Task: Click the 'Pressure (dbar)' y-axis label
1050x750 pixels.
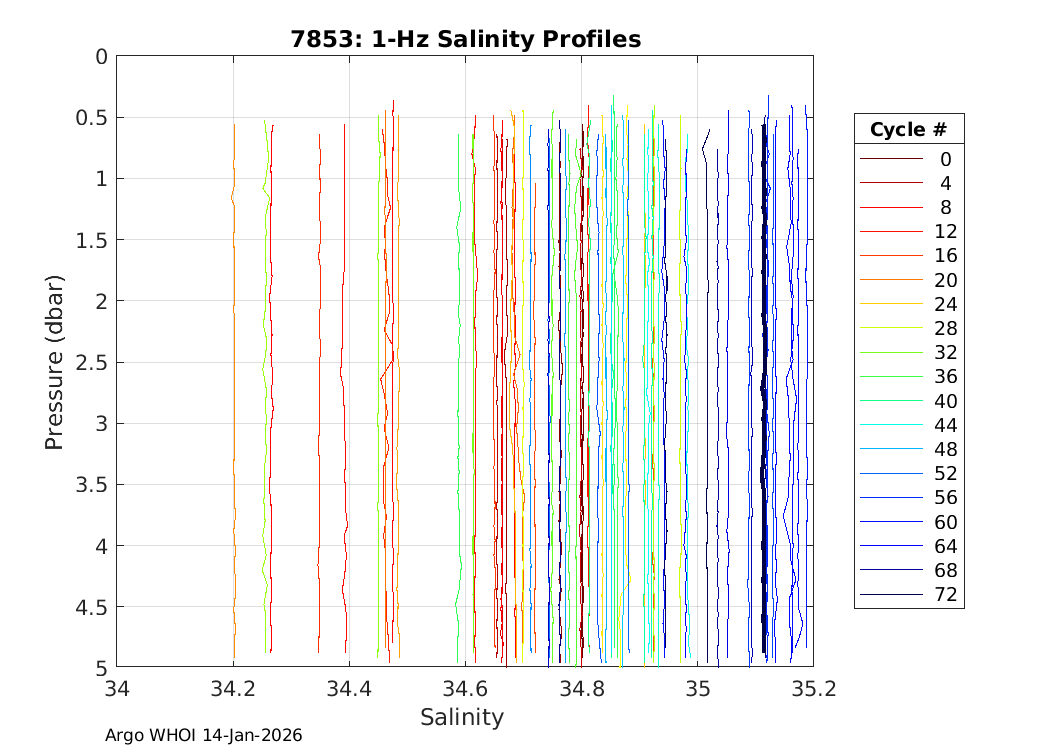Action: [54, 361]
